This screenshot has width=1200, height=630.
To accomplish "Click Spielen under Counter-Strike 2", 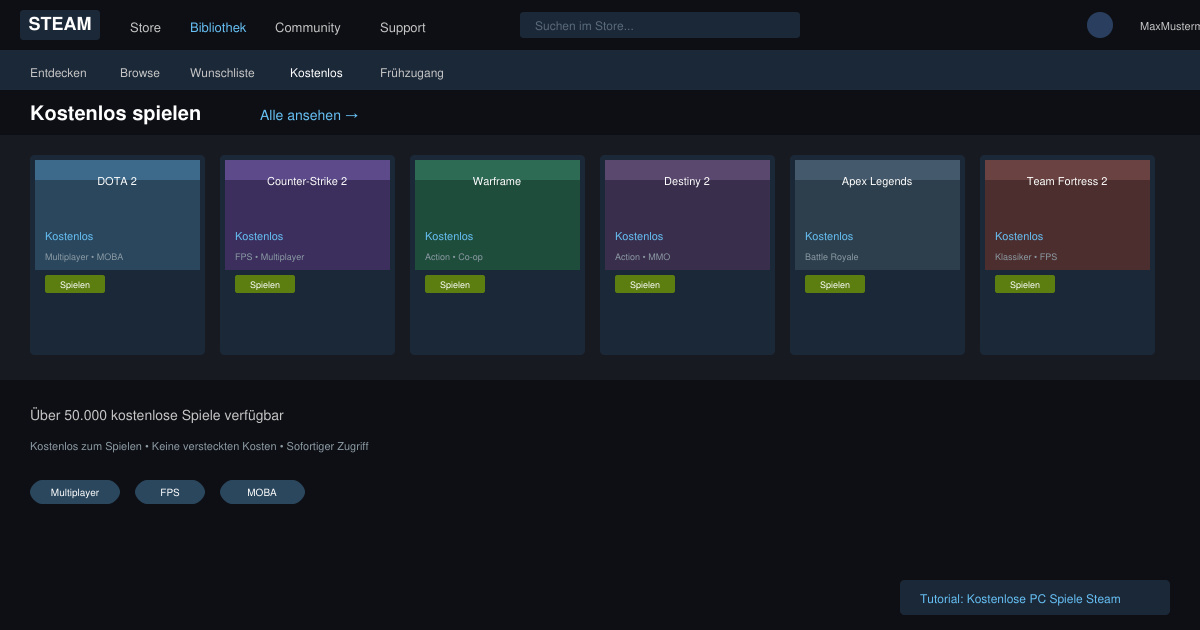I will point(265,284).
